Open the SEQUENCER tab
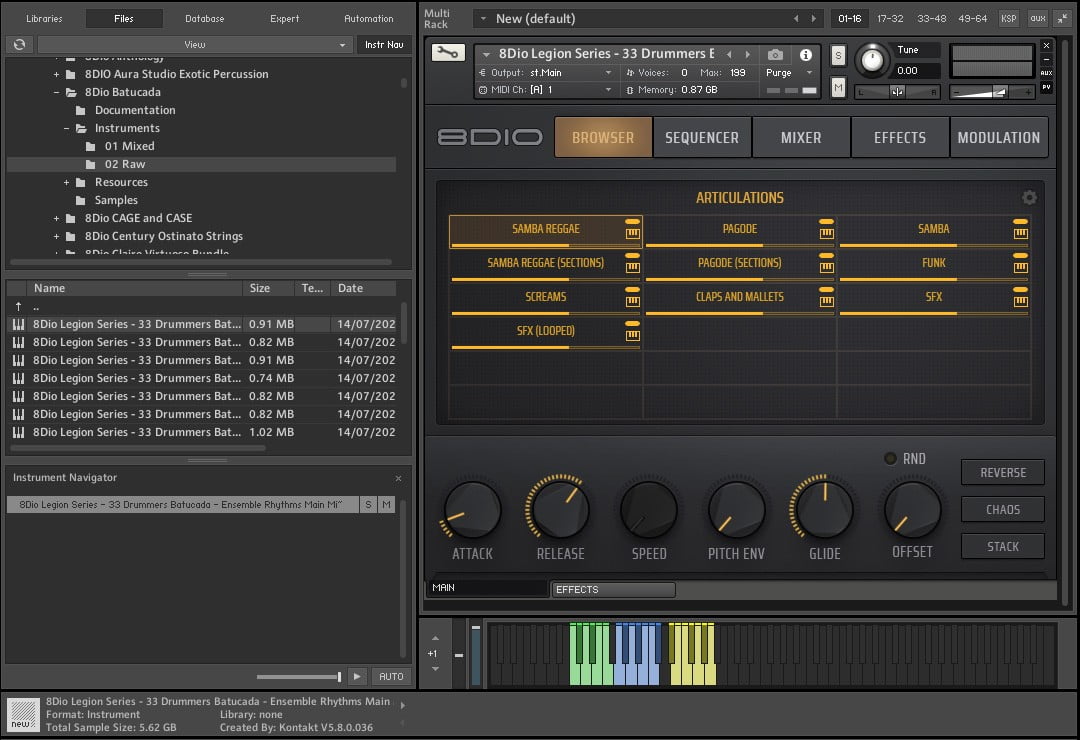The height and width of the screenshot is (740, 1080). pos(702,137)
